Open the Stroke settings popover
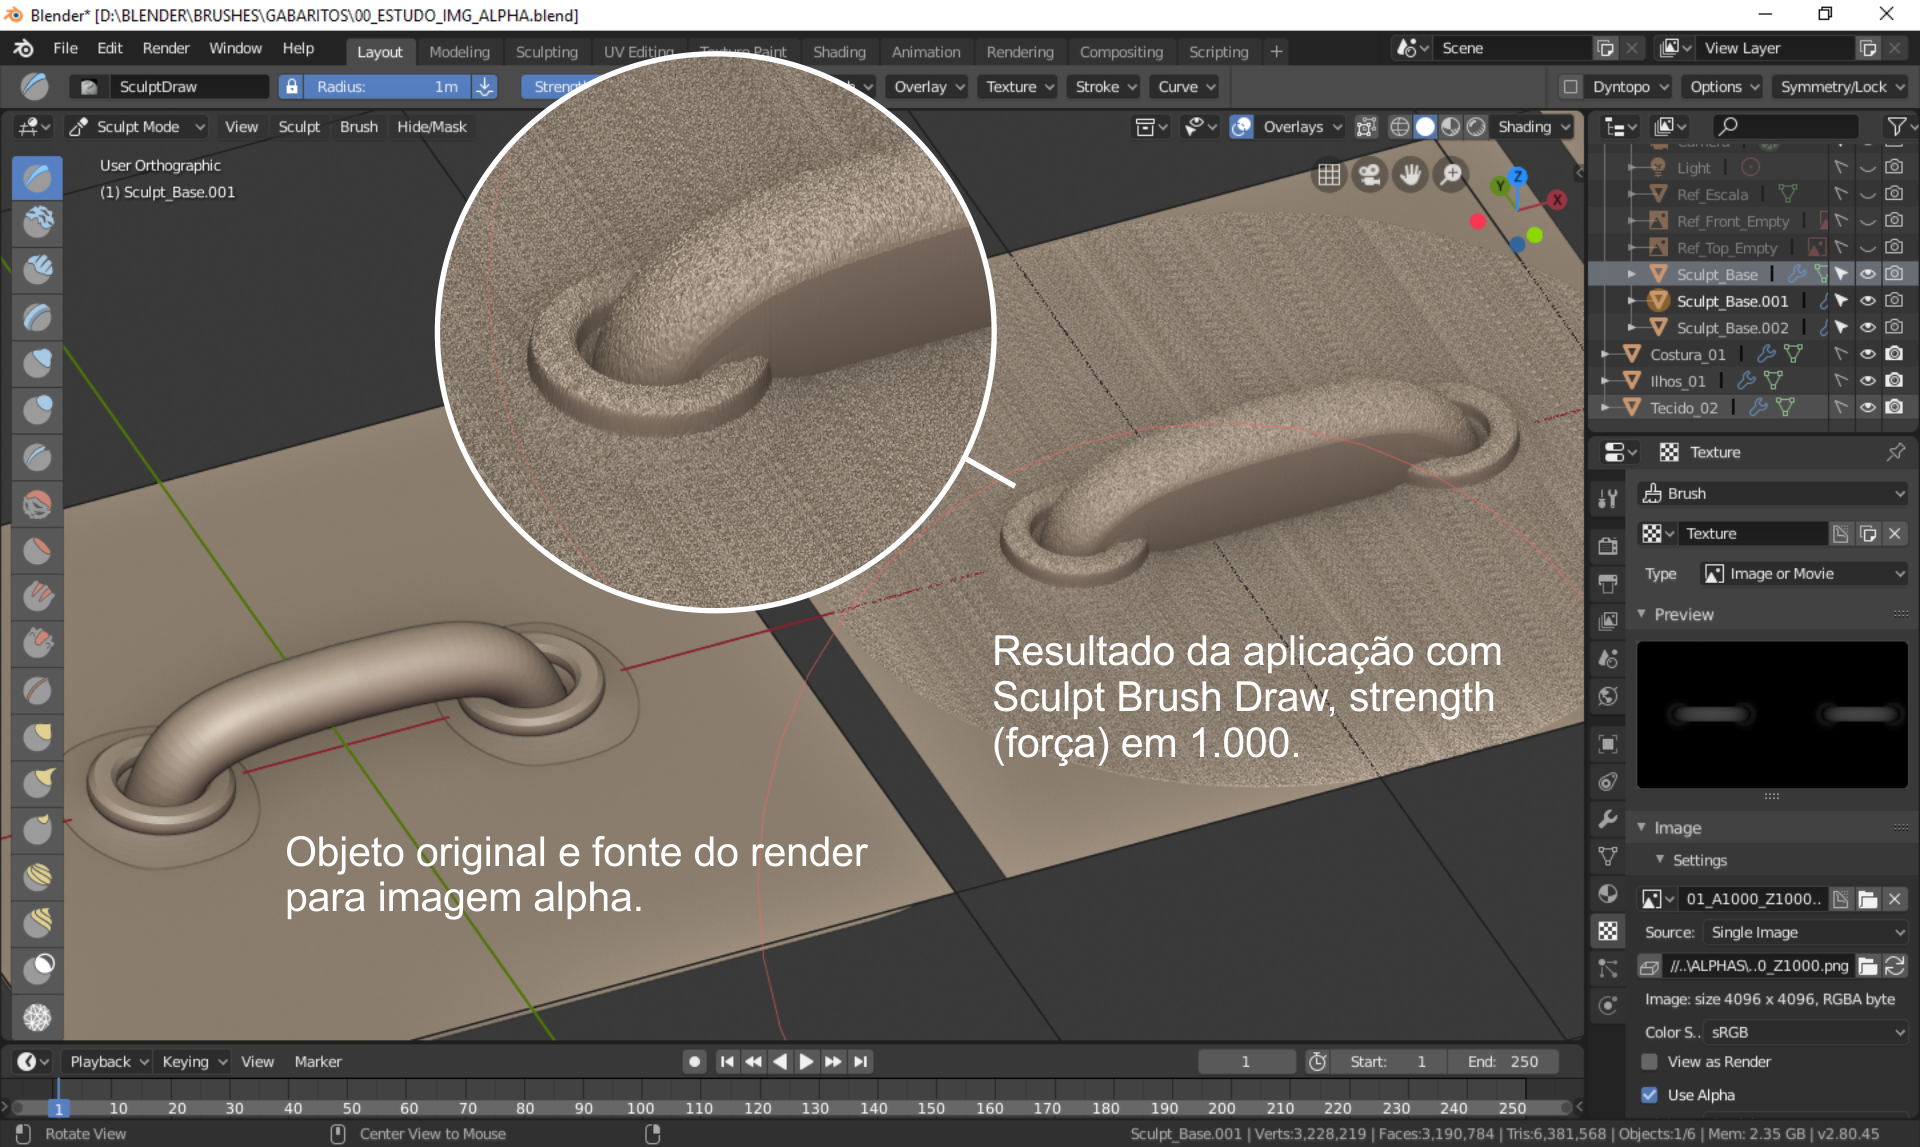This screenshot has width=1920, height=1147. tap(1105, 87)
